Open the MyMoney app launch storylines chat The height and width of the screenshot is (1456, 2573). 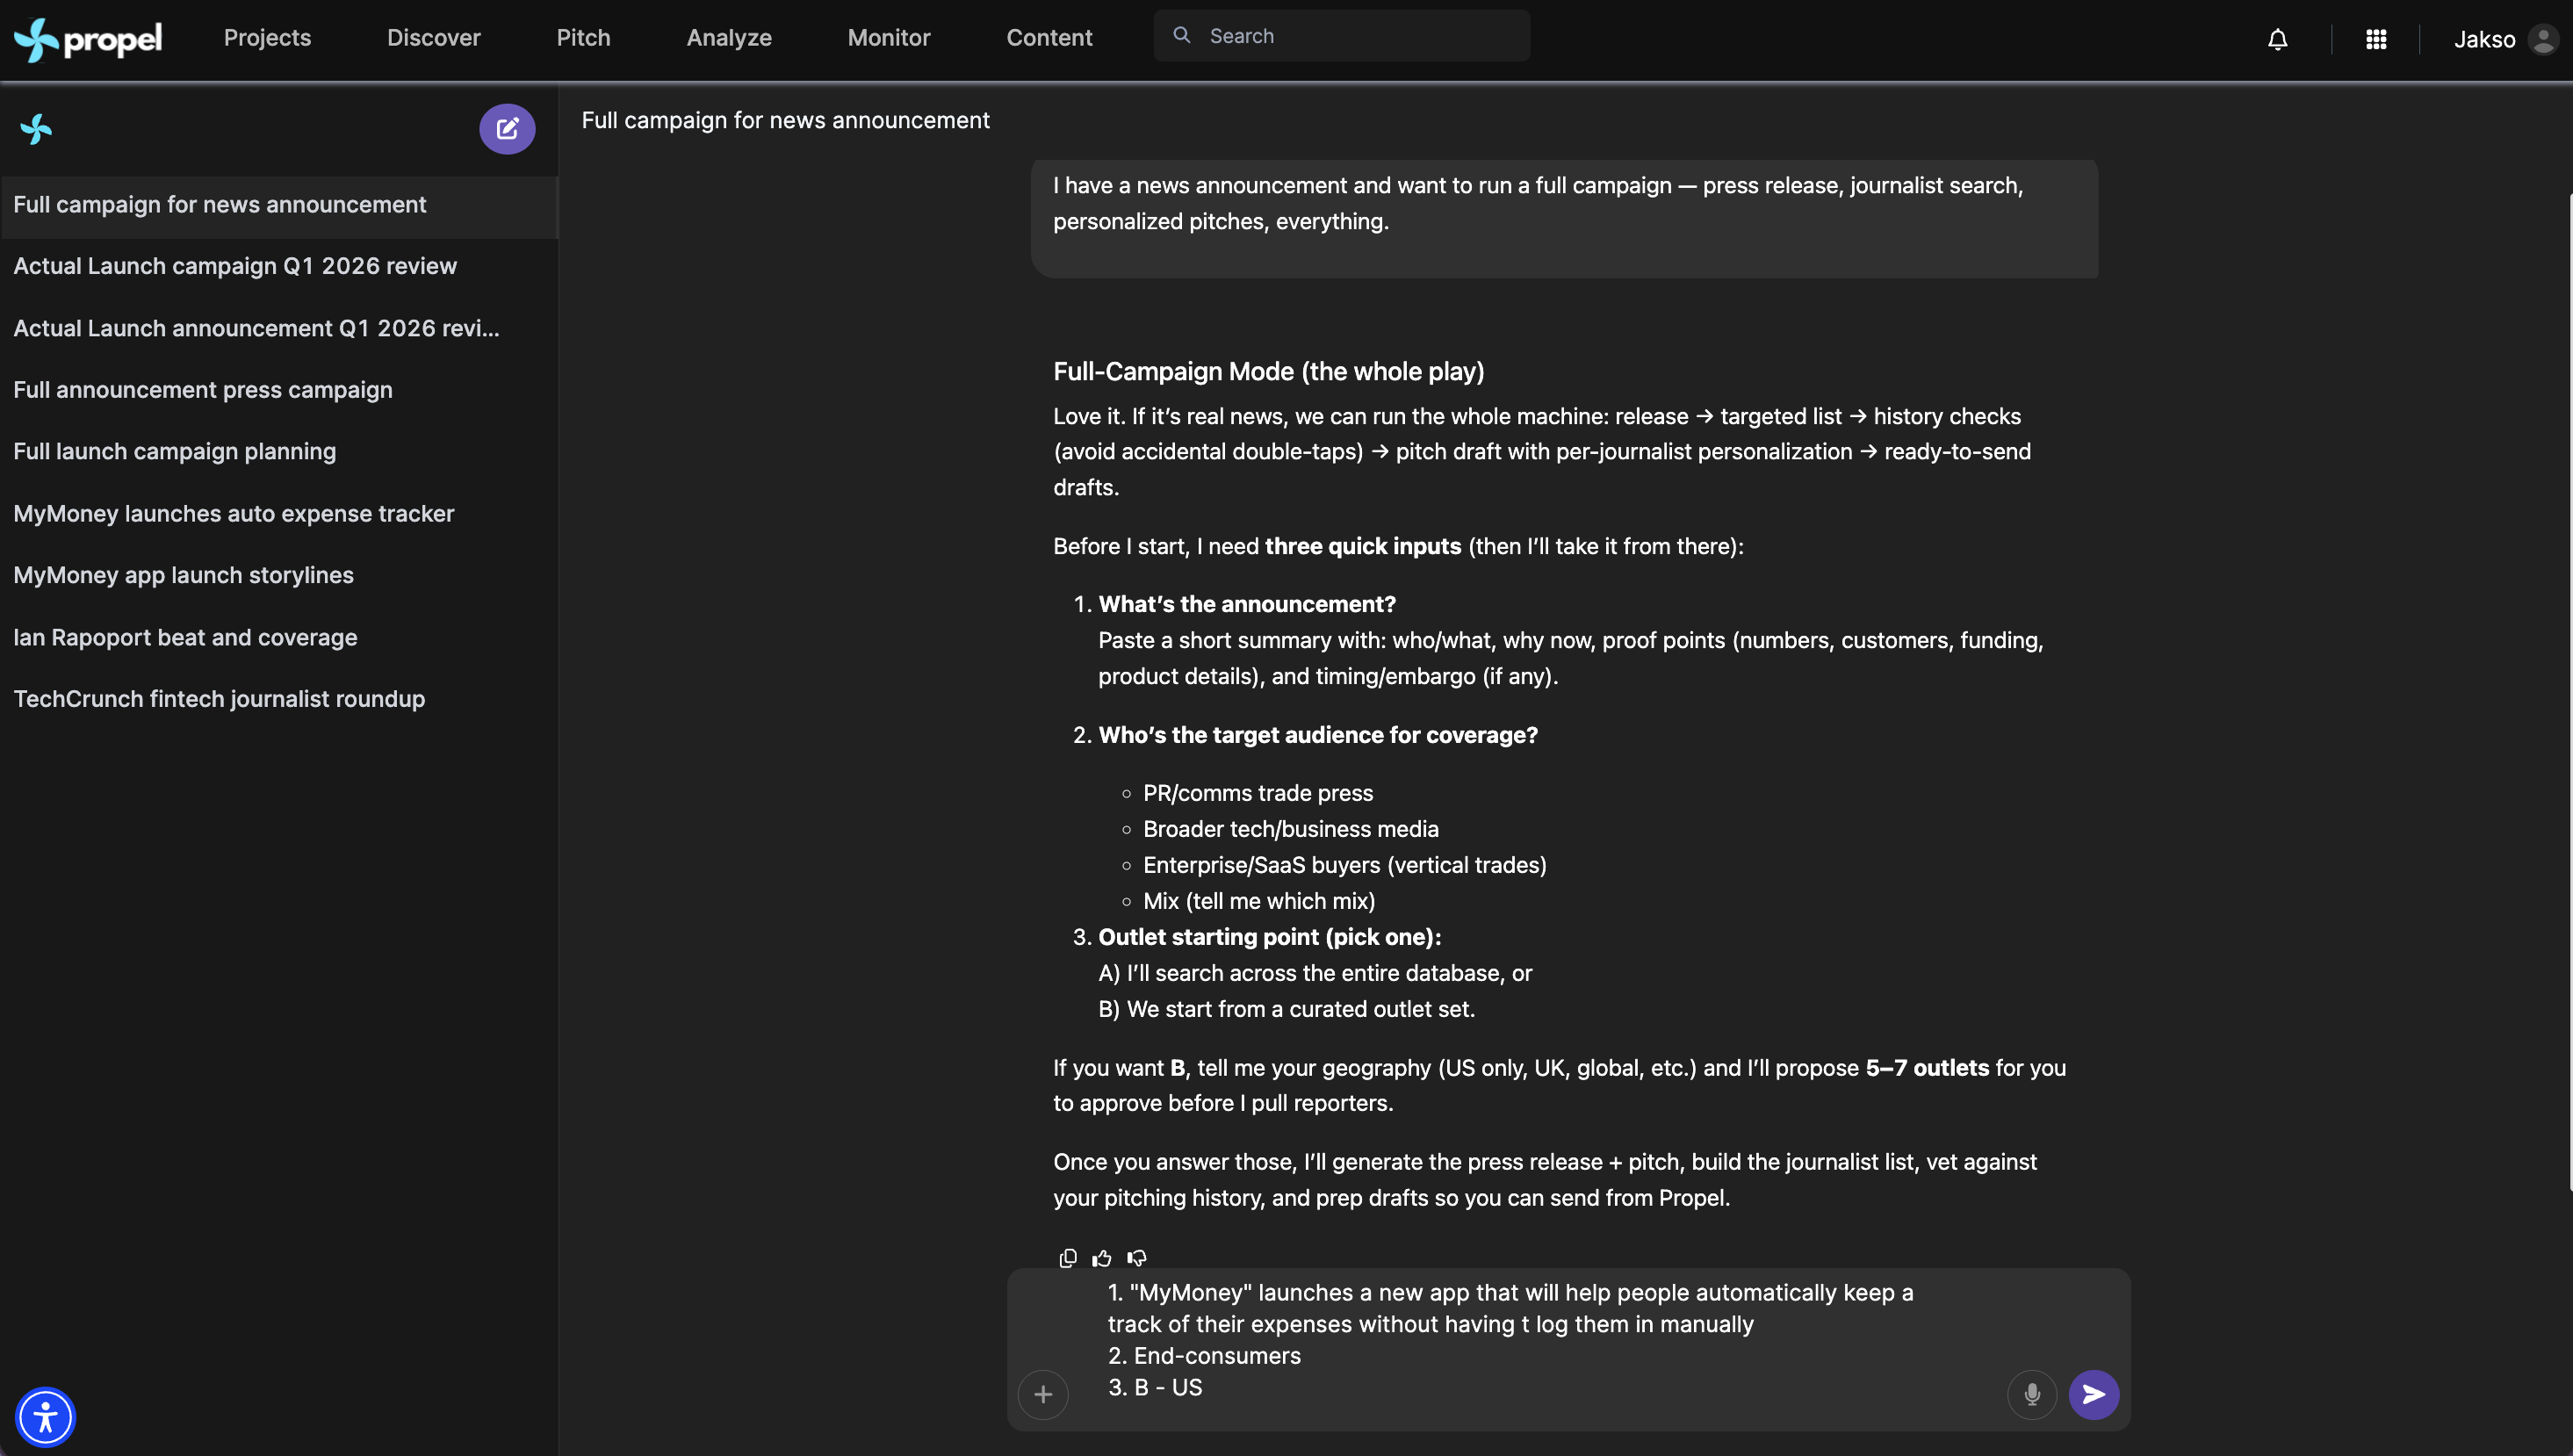(183, 575)
